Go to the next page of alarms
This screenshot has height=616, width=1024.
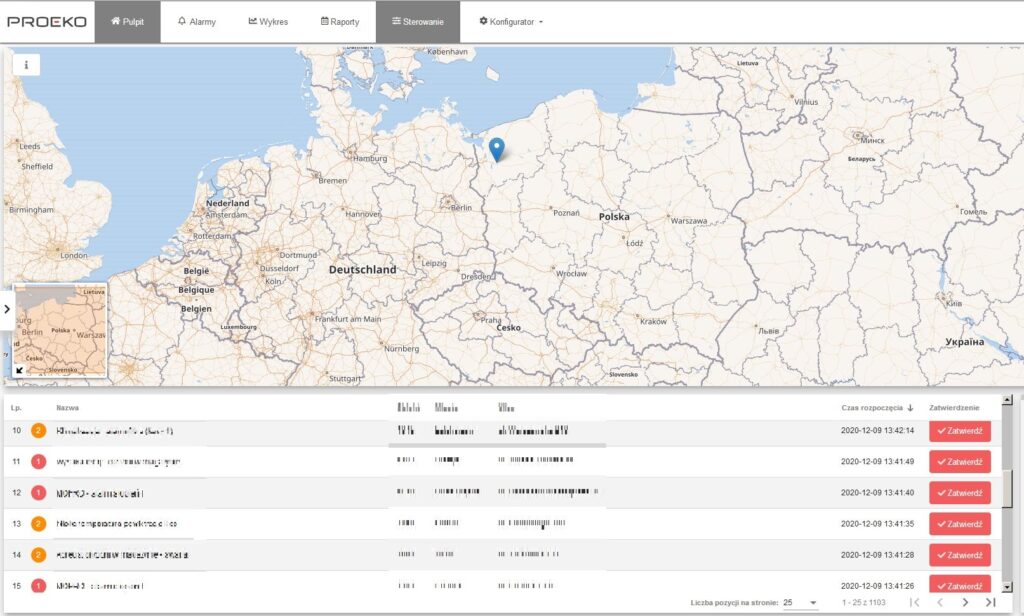click(x=965, y=602)
